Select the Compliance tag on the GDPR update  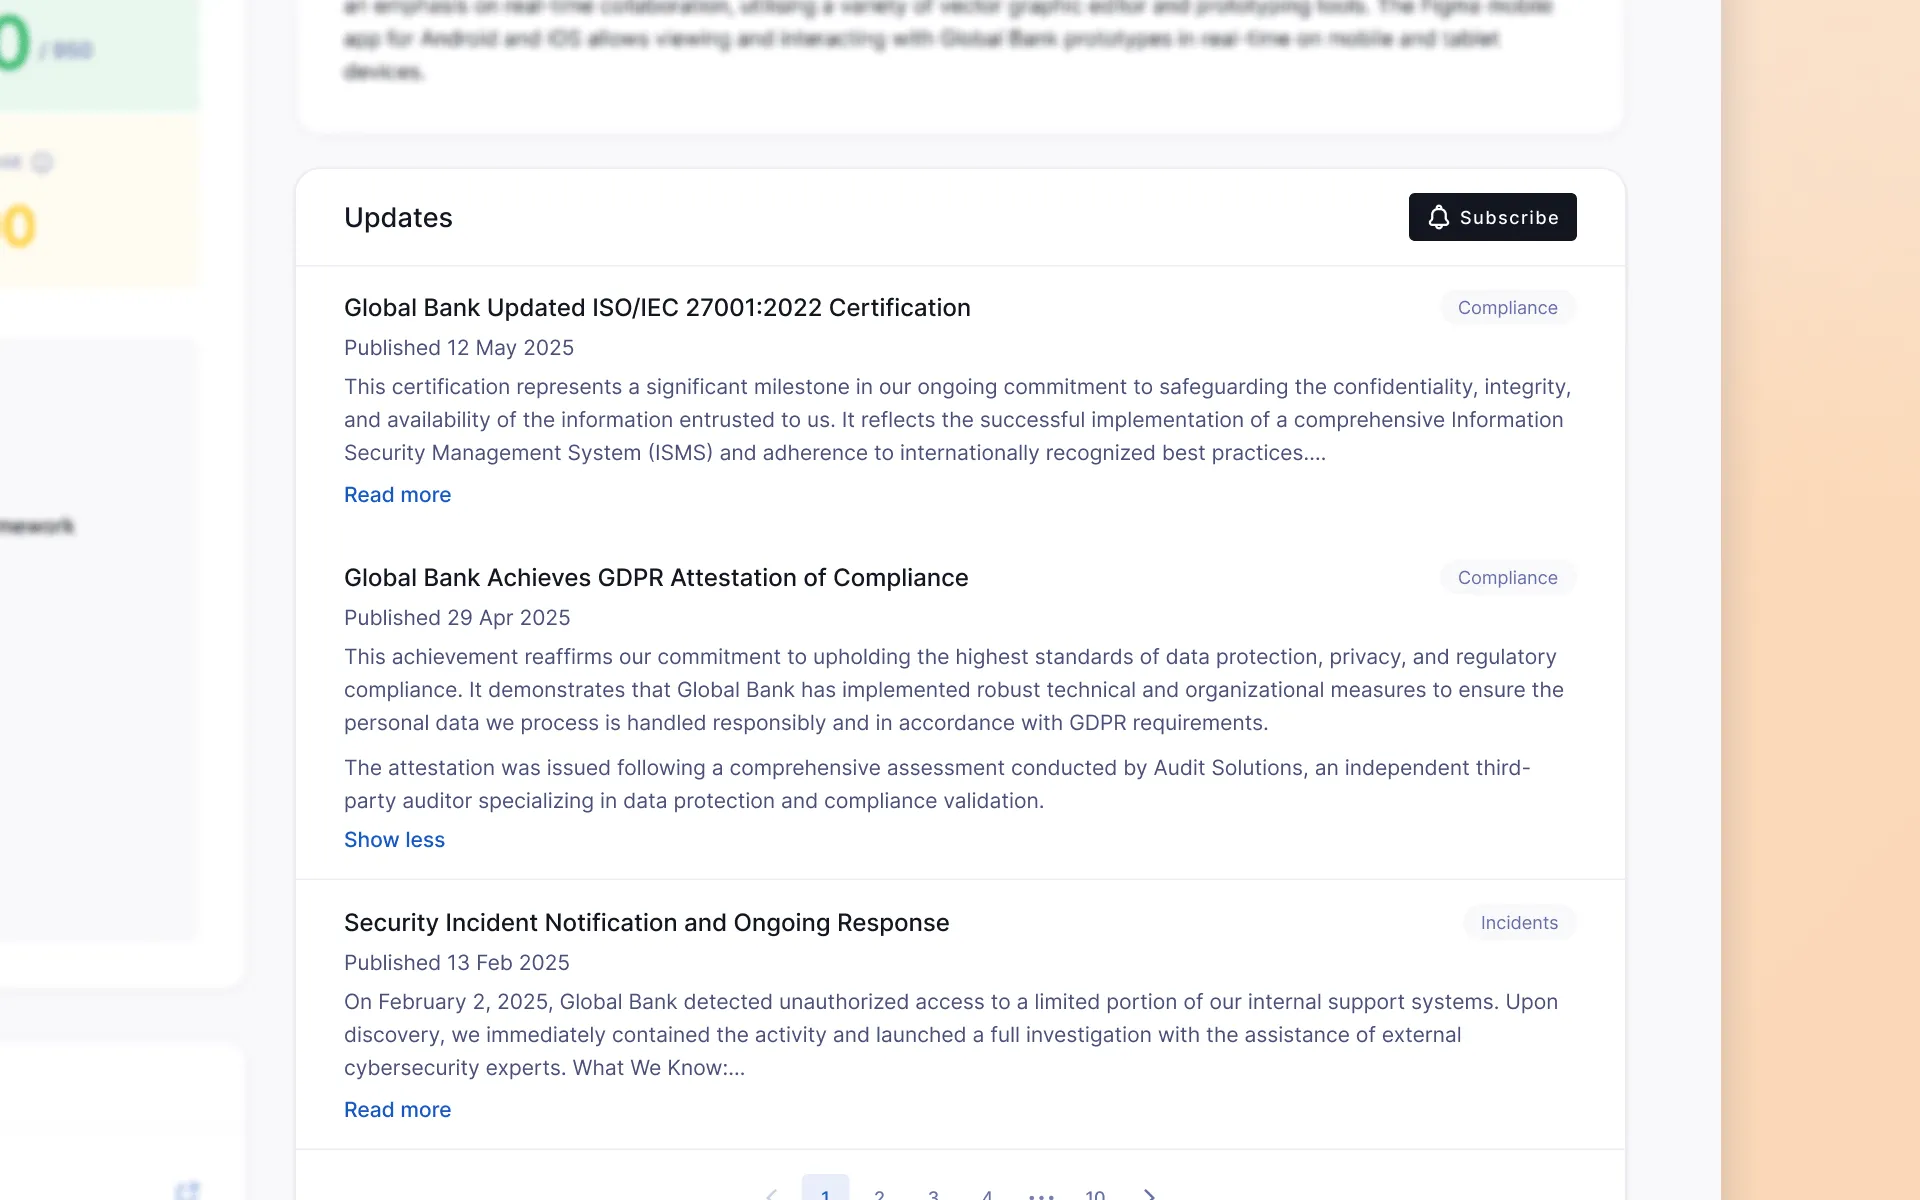tap(1507, 578)
